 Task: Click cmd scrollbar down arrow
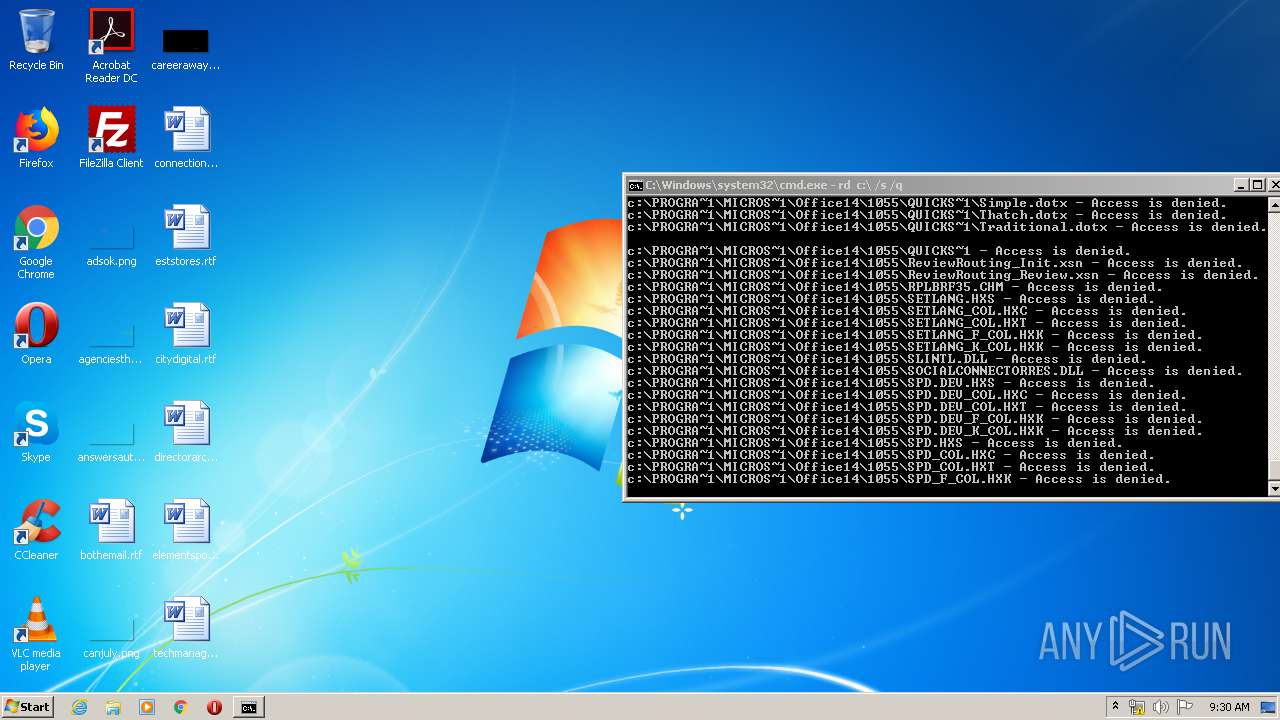coord(1274,488)
